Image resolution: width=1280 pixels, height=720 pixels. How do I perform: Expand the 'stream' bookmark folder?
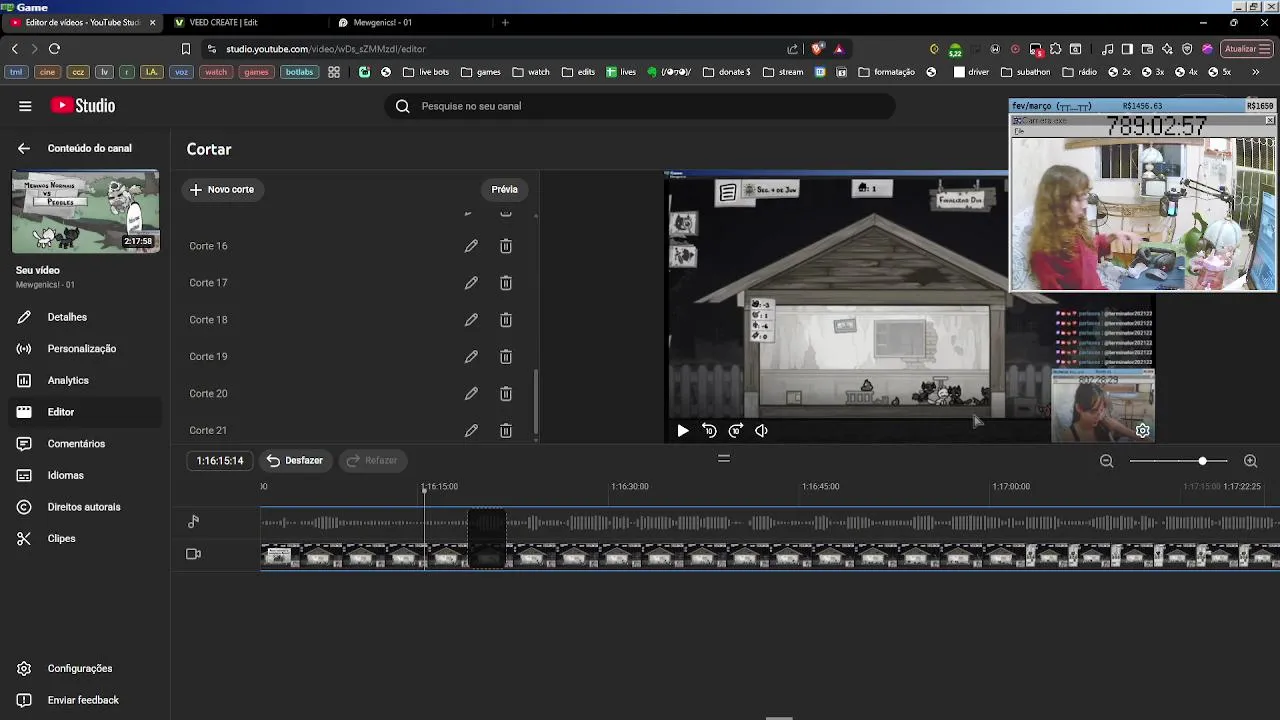coord(783,72)
